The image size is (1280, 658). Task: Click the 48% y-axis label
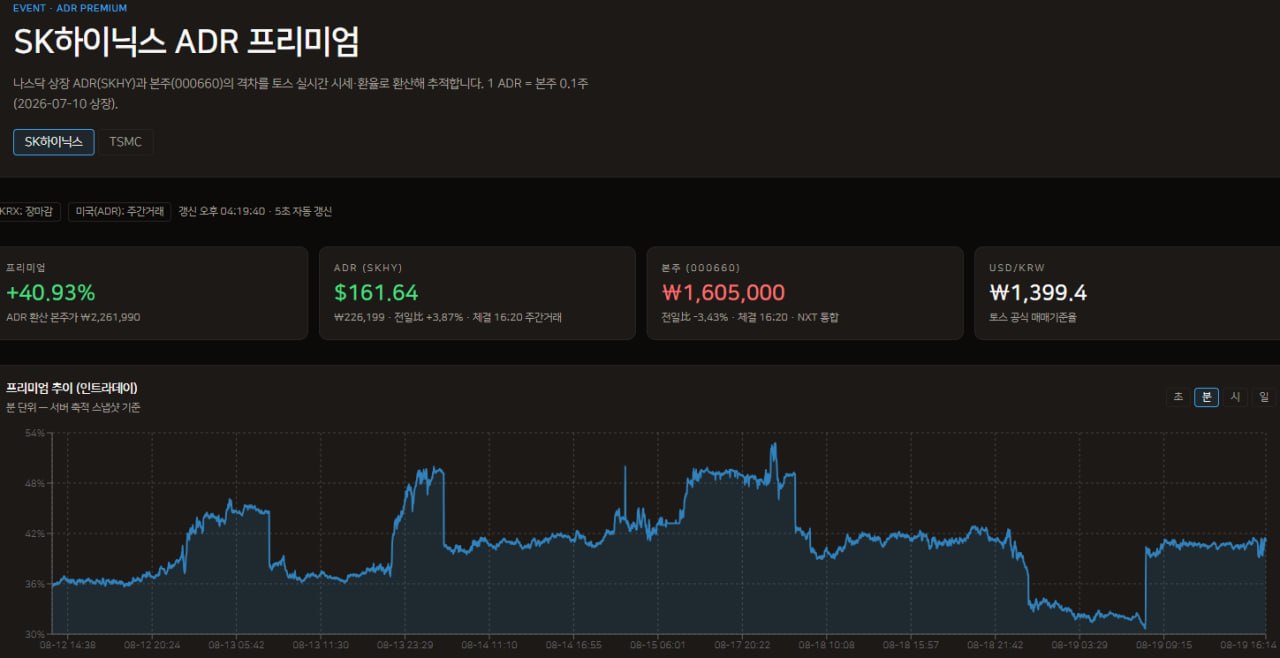click(35, 483)
